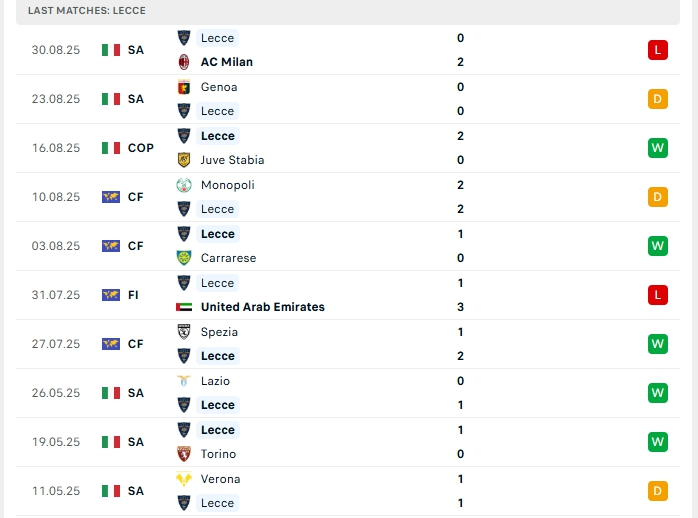This screenshot has width=698, height=518.
Task: Click the Verona club crest icon
Action: pos(184,479)
